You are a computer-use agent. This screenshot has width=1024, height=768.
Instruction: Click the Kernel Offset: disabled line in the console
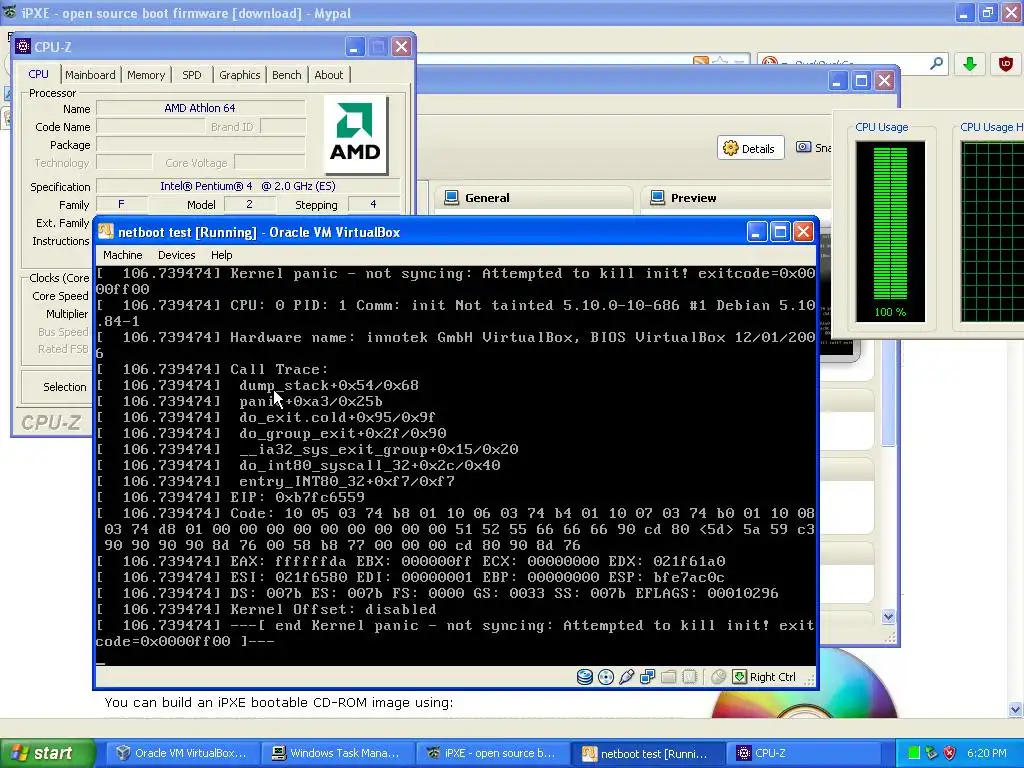point(333,609)
